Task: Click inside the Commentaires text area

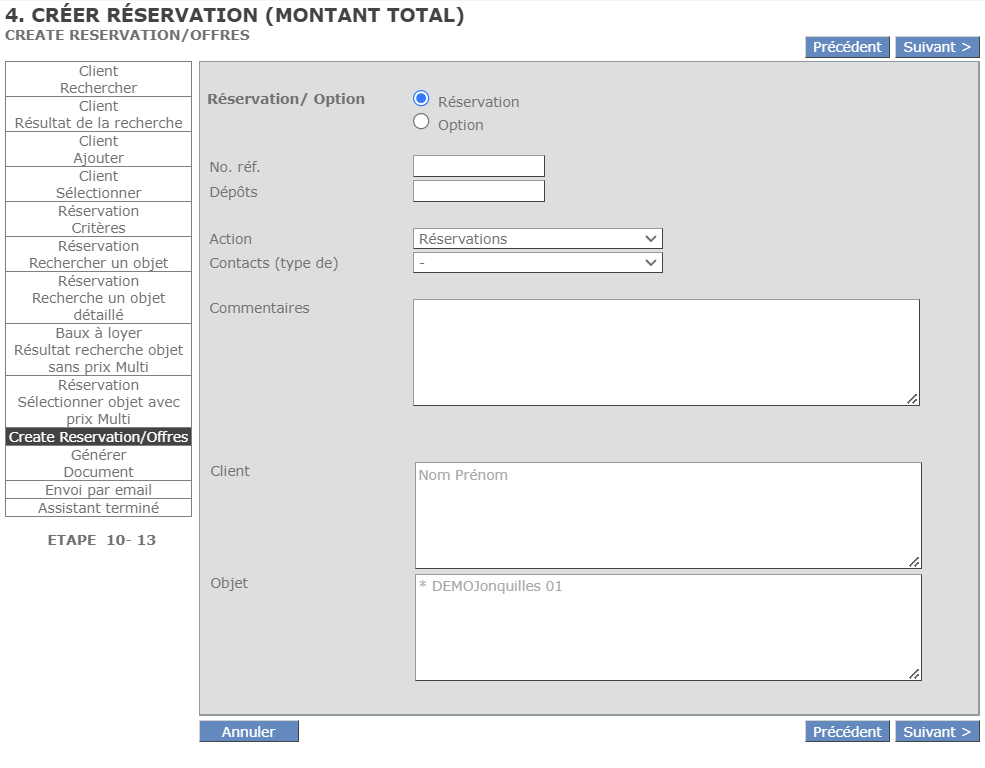Action: click(x=665, y=352)
